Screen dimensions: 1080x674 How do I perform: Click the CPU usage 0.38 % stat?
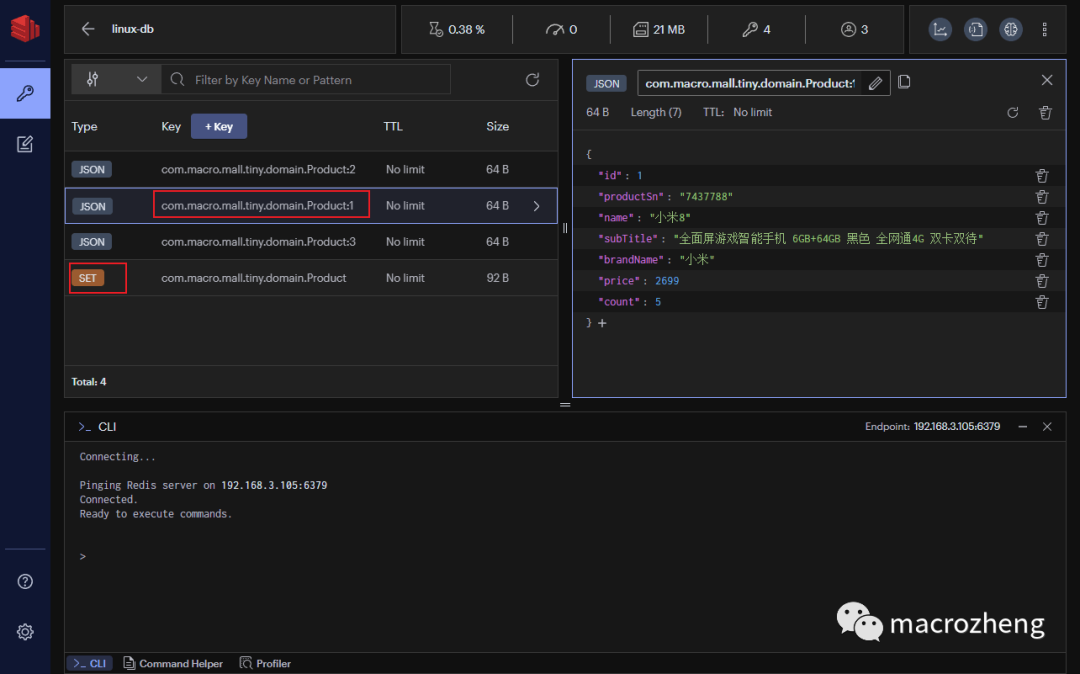click(457, 30)
